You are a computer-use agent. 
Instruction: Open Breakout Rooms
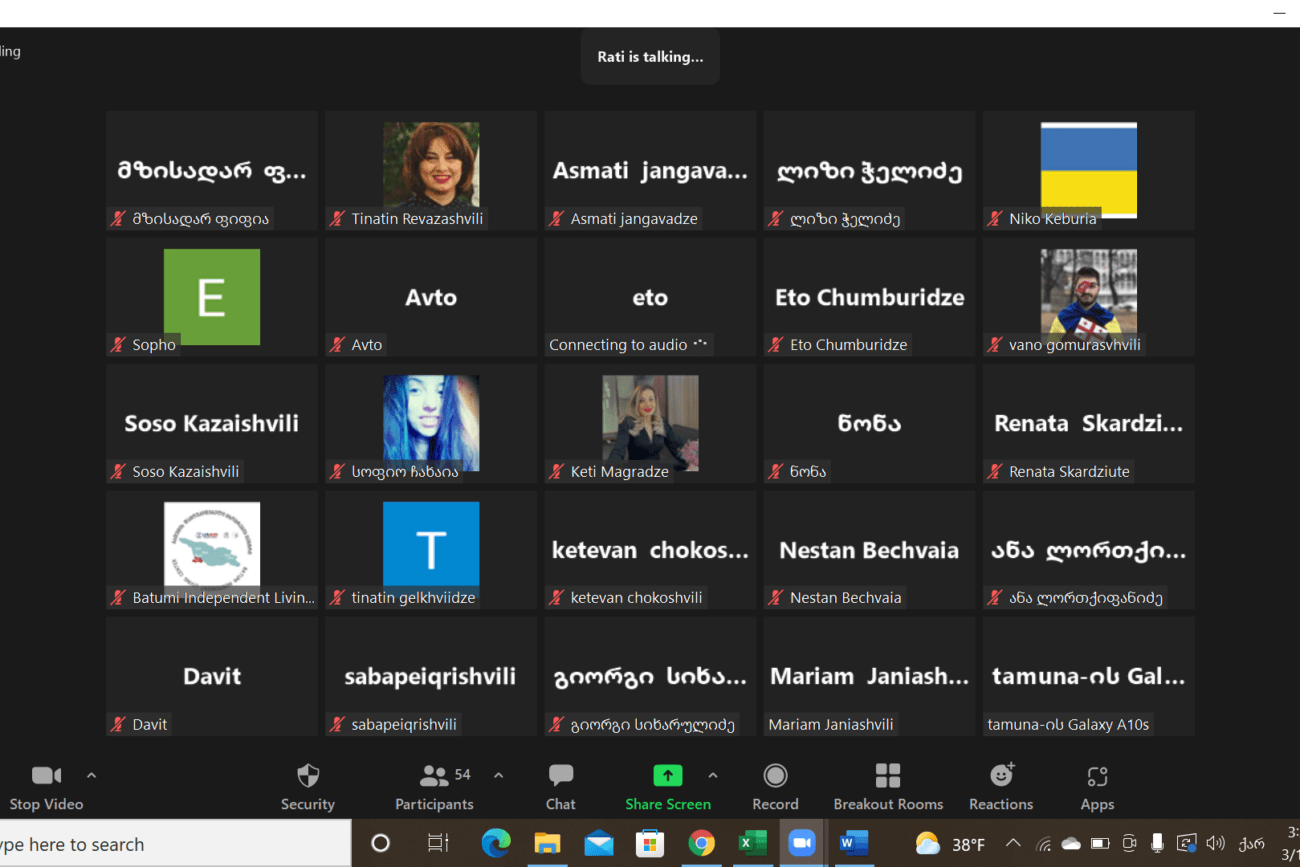pos(888,786)
